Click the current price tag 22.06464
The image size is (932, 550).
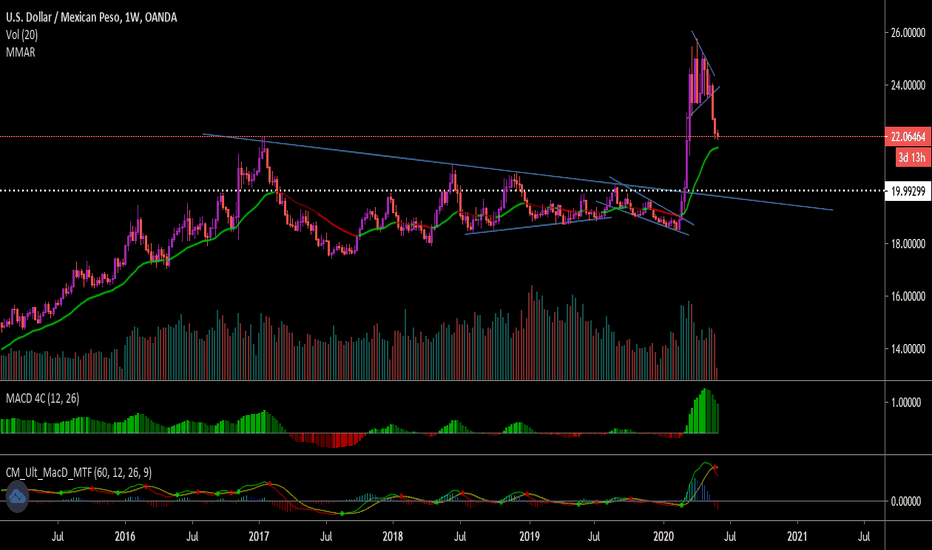point(908,137)
